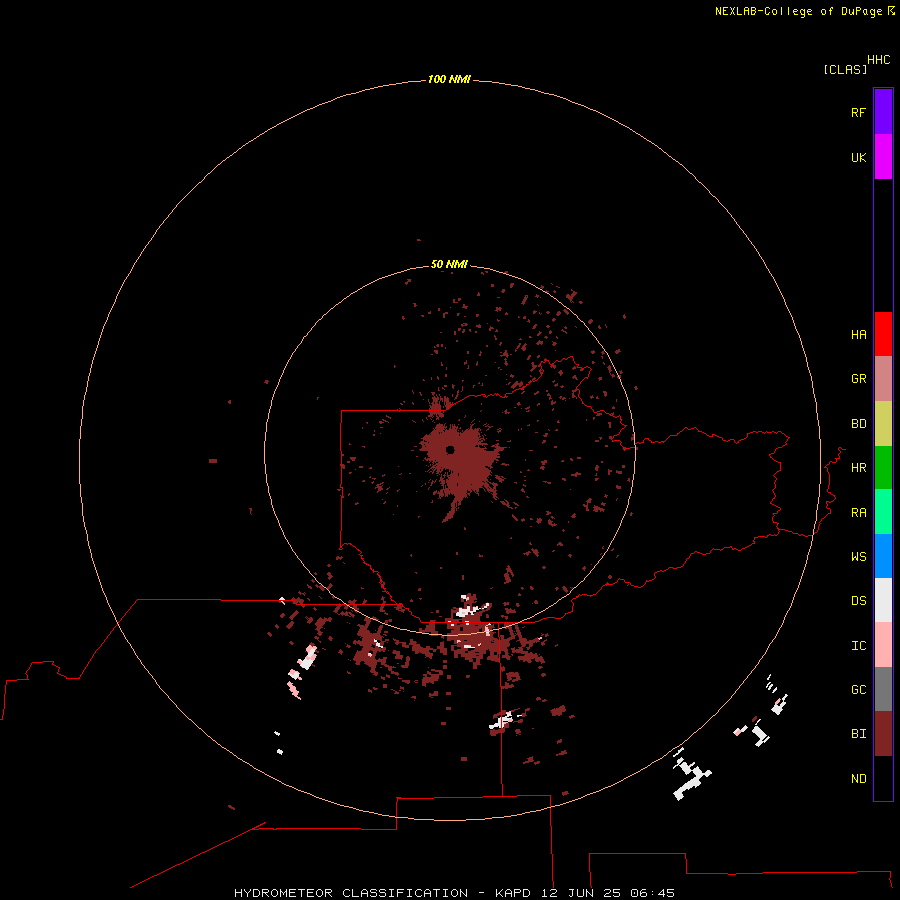Click the HA legend label
This screenshot has width=900, height=900.
point(858,335)
